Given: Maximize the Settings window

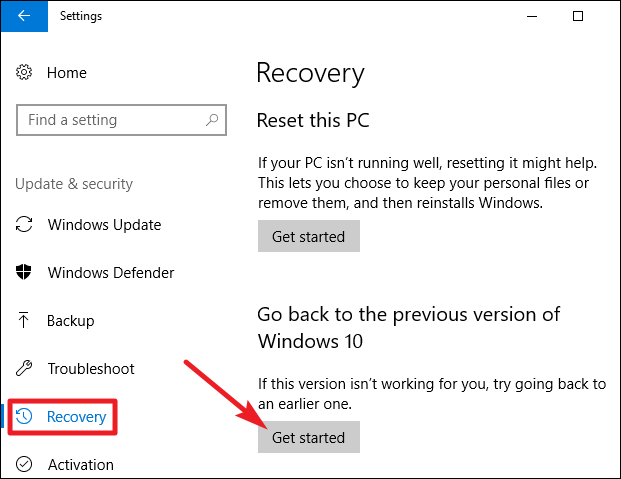Looking at the screenshot, I should (578, 16).
